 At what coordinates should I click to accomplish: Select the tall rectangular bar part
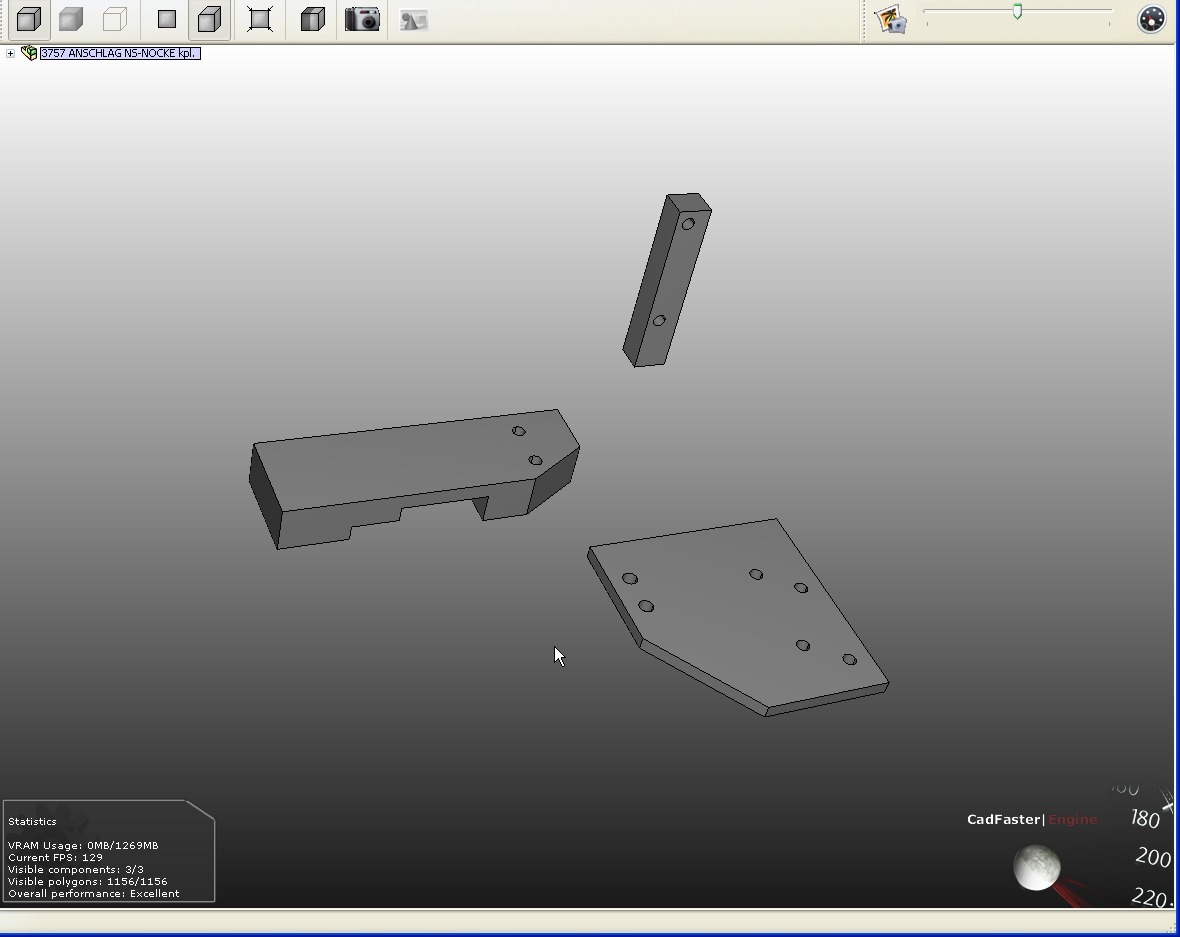[667, 280]
